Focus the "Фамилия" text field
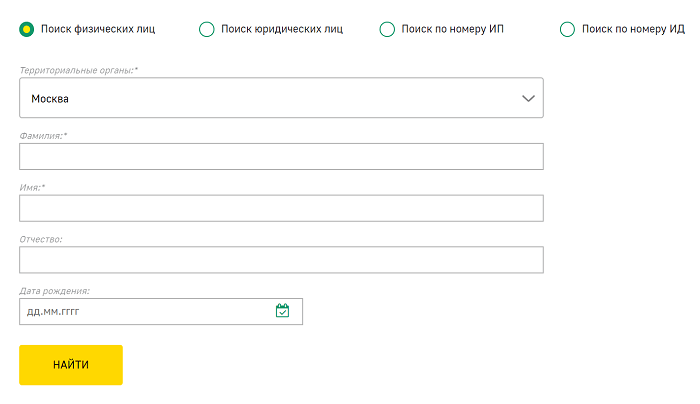Screen dimensions: 700x404 coord(280,157)
